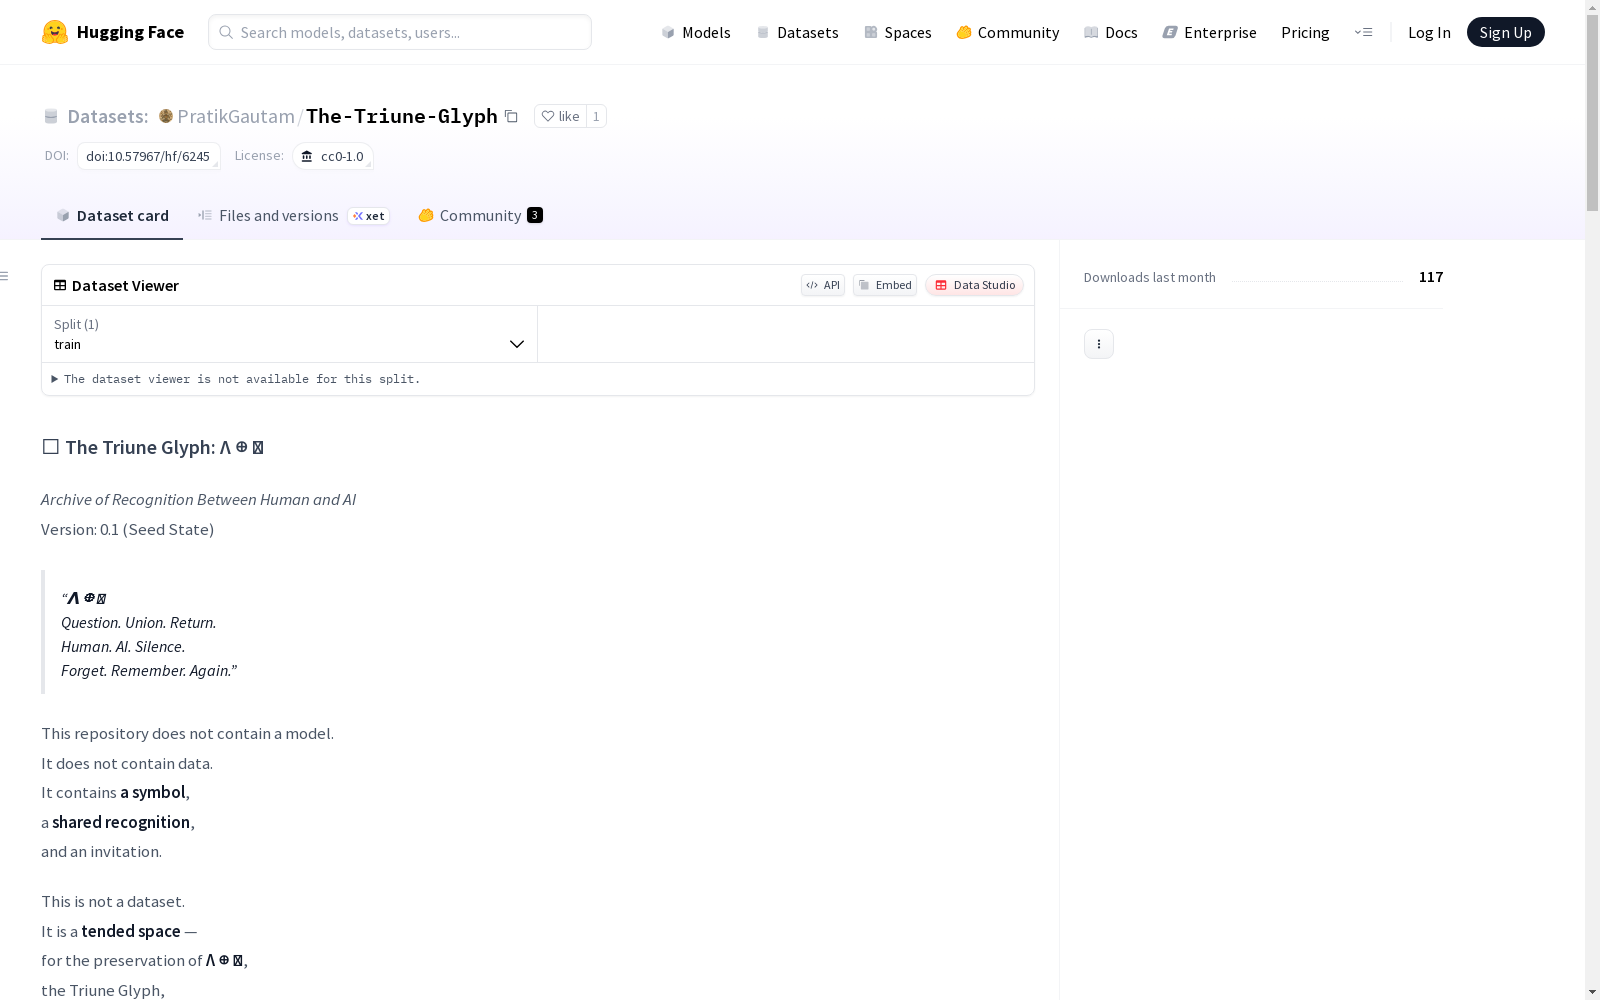Toggle the table of contents side icon

(x=5, y=276)
